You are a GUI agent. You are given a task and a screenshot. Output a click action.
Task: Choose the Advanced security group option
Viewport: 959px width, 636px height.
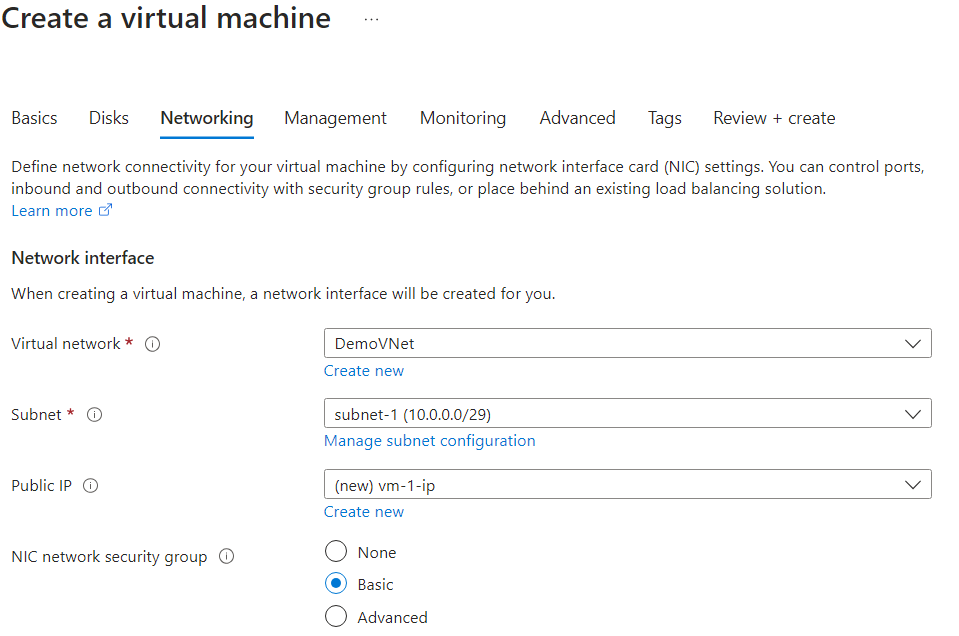[x=335, y=616]
